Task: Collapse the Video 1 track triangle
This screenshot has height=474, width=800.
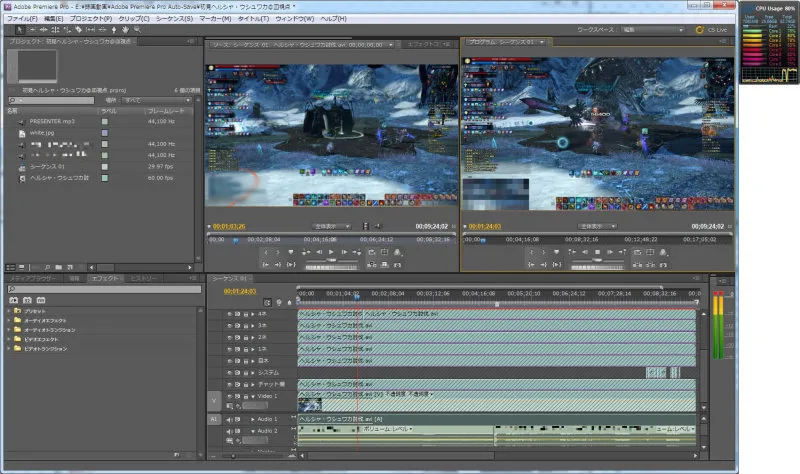Action: pyautogui.click(x=253, y=396)
